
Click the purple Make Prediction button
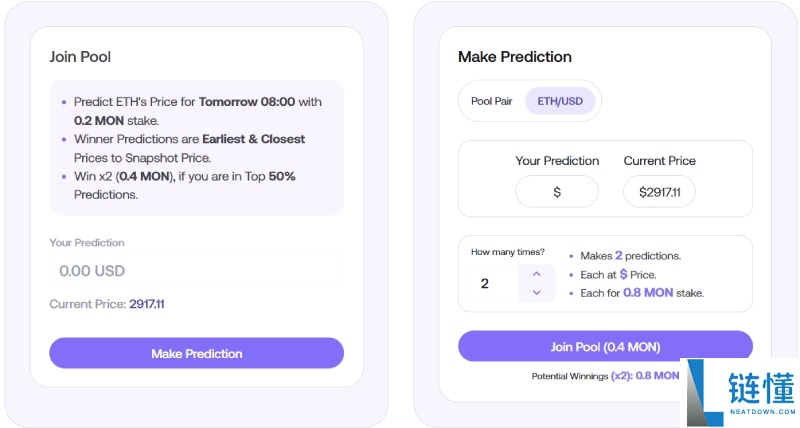[196, 353]
